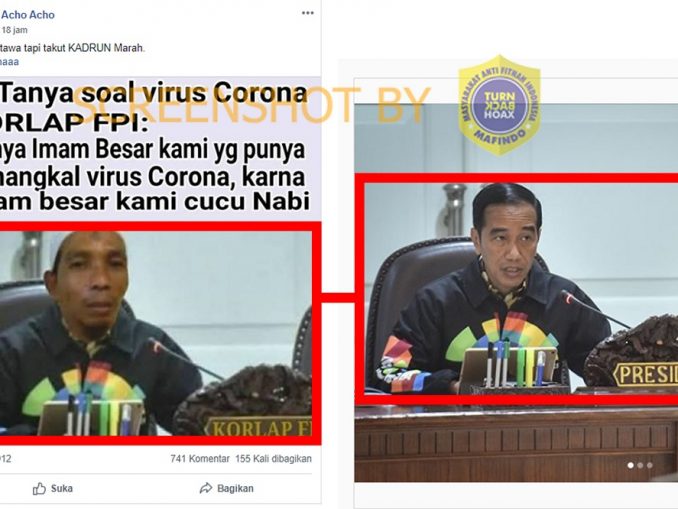Viewport: 678px width, 509px height.
Task: Open the left edited KORLAP FPI photo
Action: tap(156, 333)
